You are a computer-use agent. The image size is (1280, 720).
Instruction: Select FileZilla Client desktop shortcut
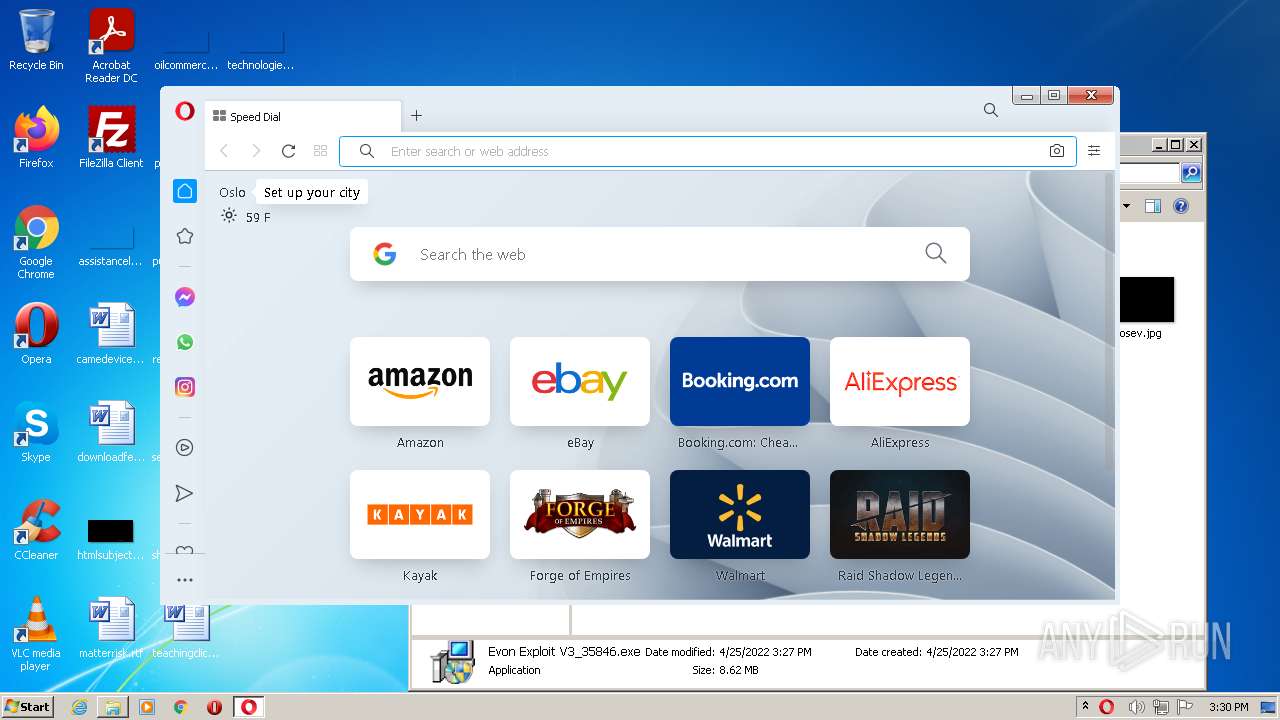(x=111, y=138)
